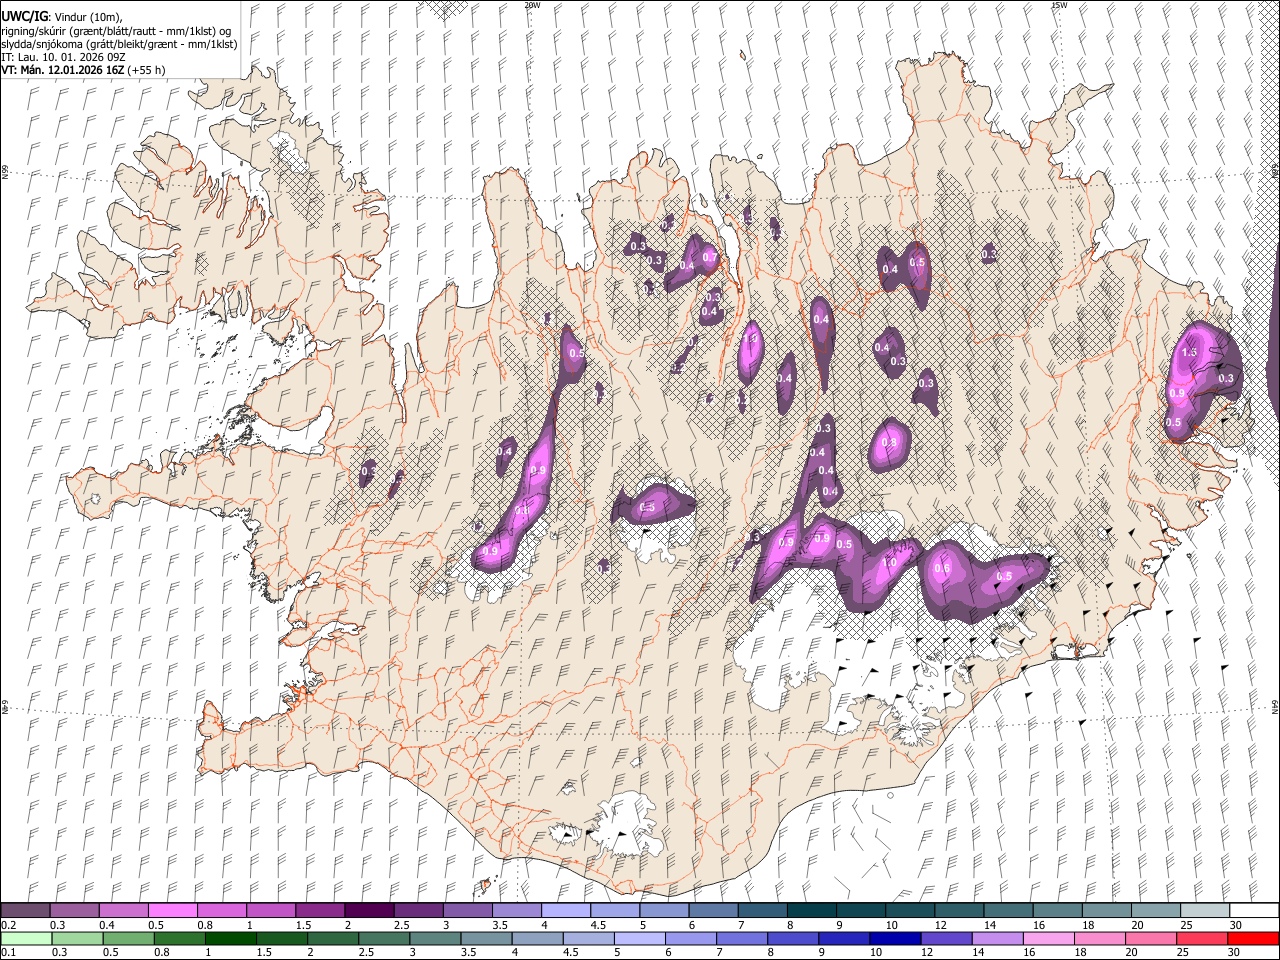Click the grey-blue rain swatch at 4

click(x=536, y=938)
